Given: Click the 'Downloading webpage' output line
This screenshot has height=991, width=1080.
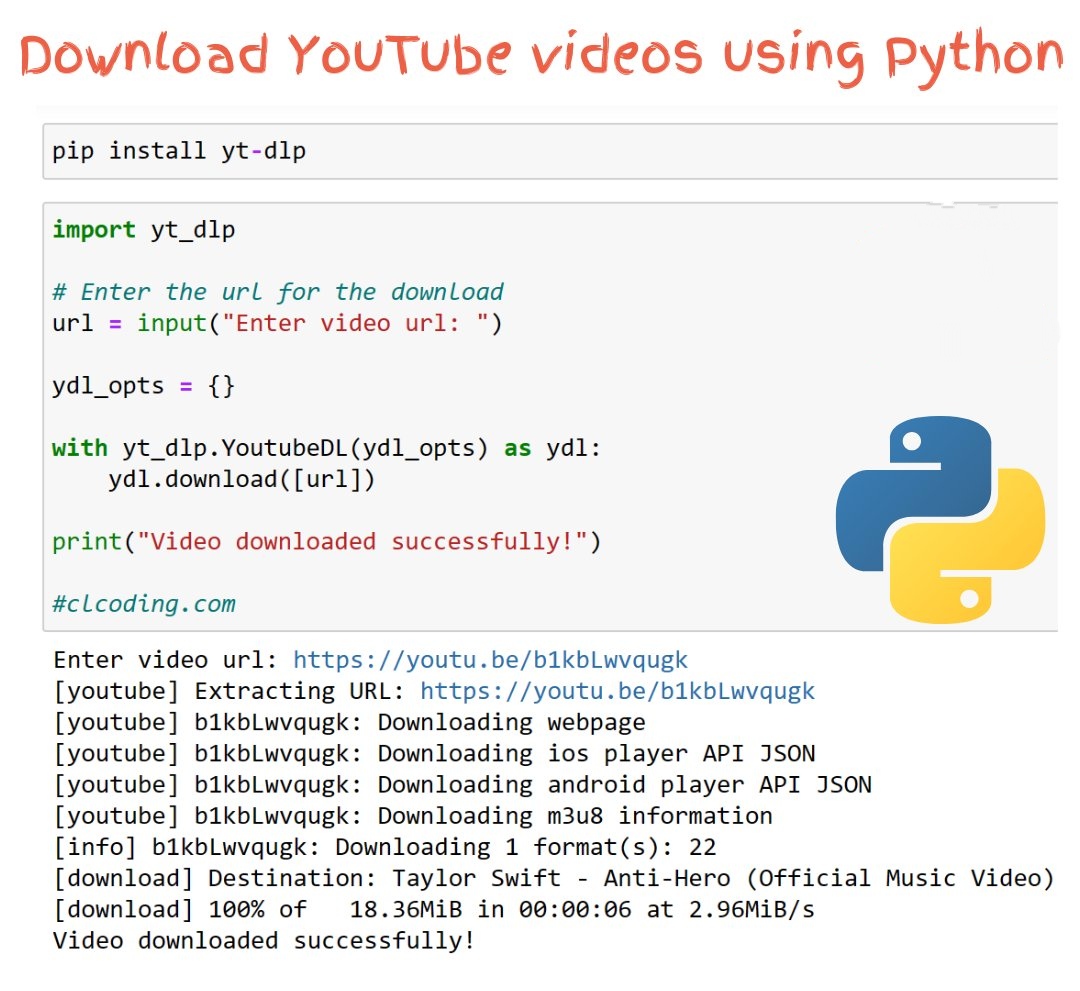Looking at the screenshot, I should pos(349,722).
